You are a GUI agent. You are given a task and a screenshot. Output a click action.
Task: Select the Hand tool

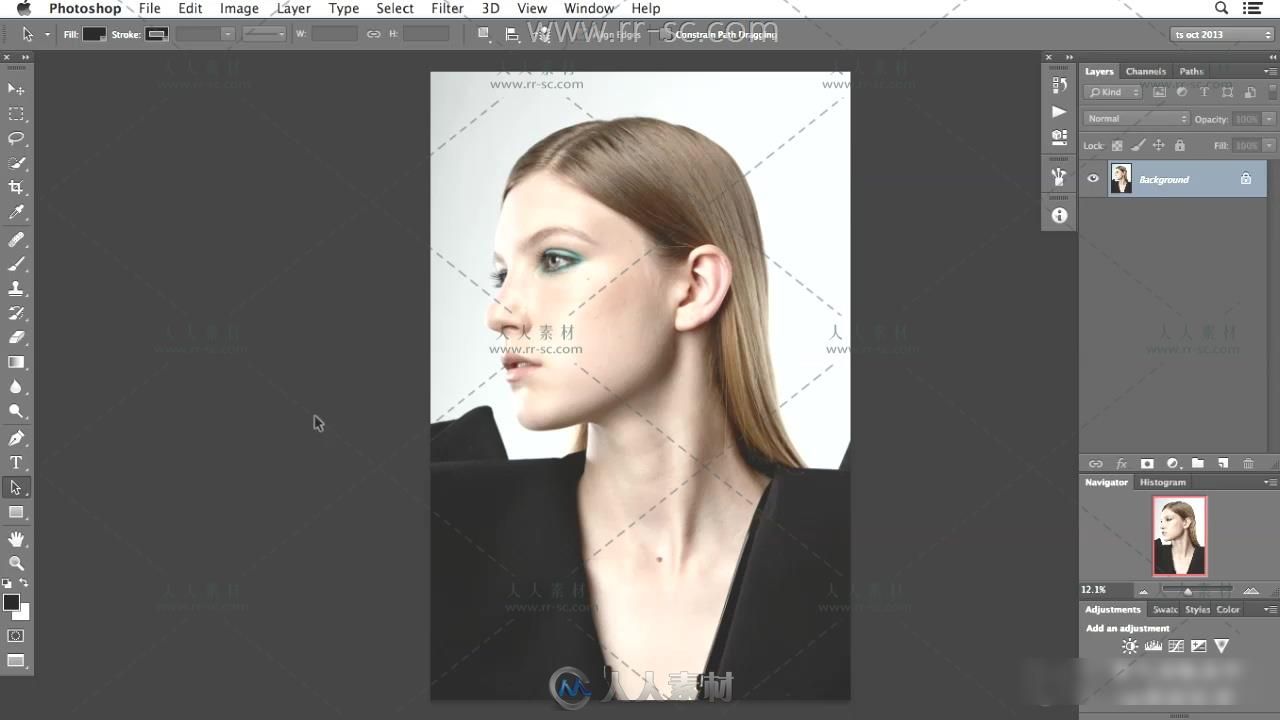16,539
